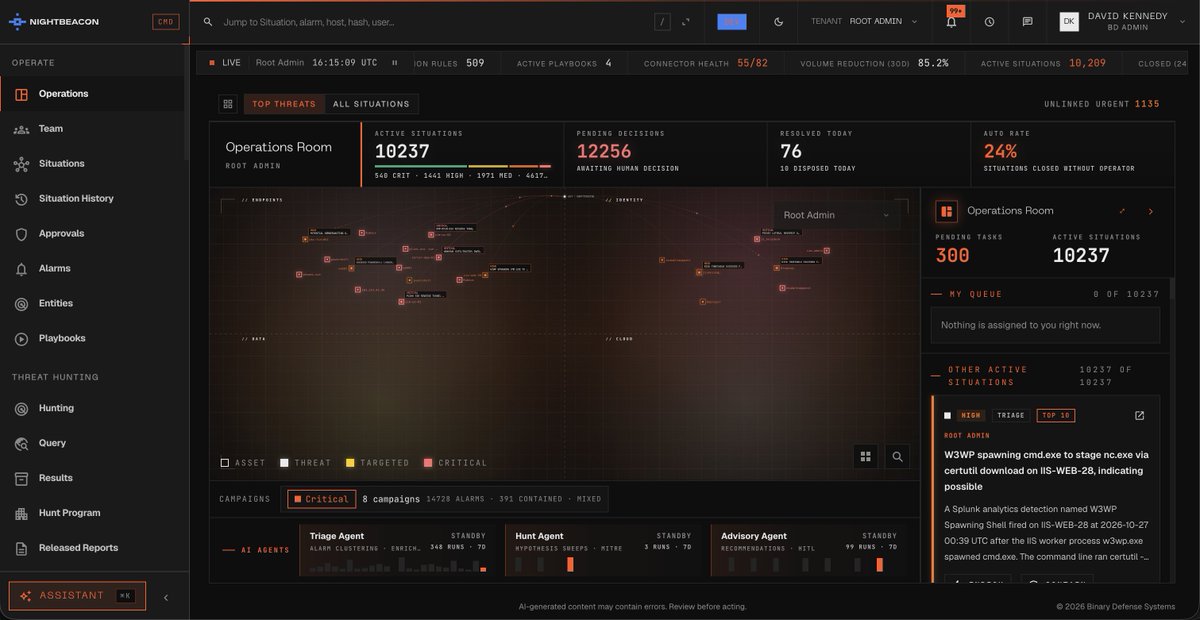Click the Connector Health 55/82 stat
The image size is (1200, 620).
pyautogui.click(x=706, y=63)
